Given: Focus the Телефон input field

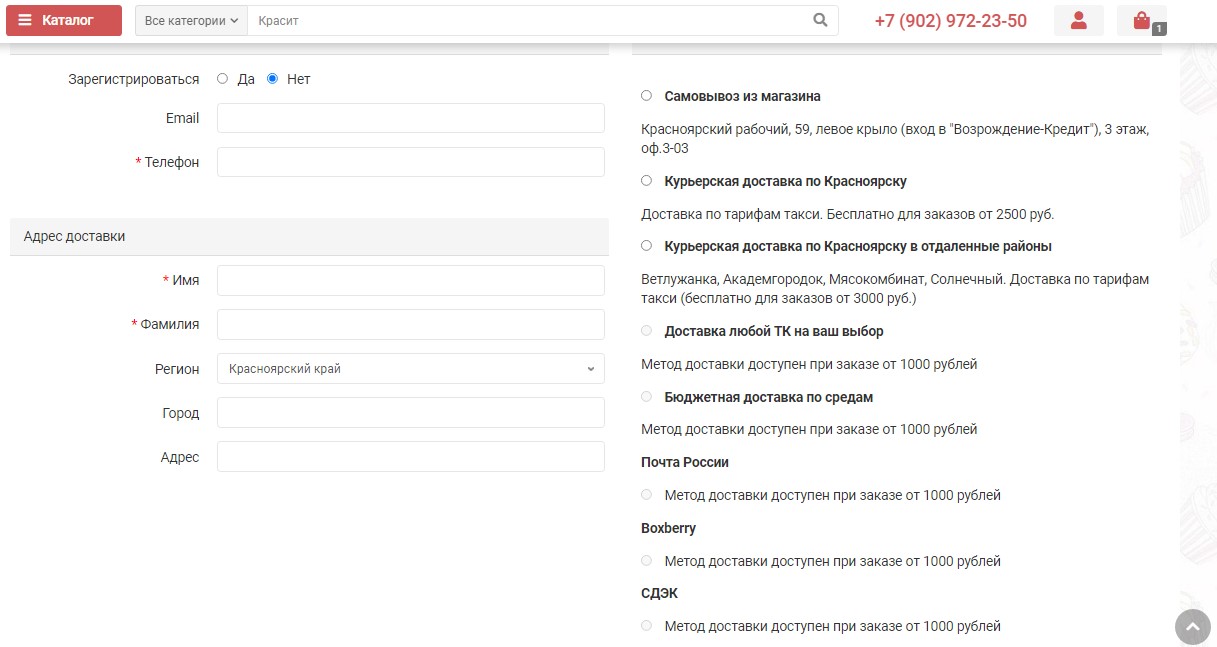Looking at the screenshot, I should click(410, 162).
